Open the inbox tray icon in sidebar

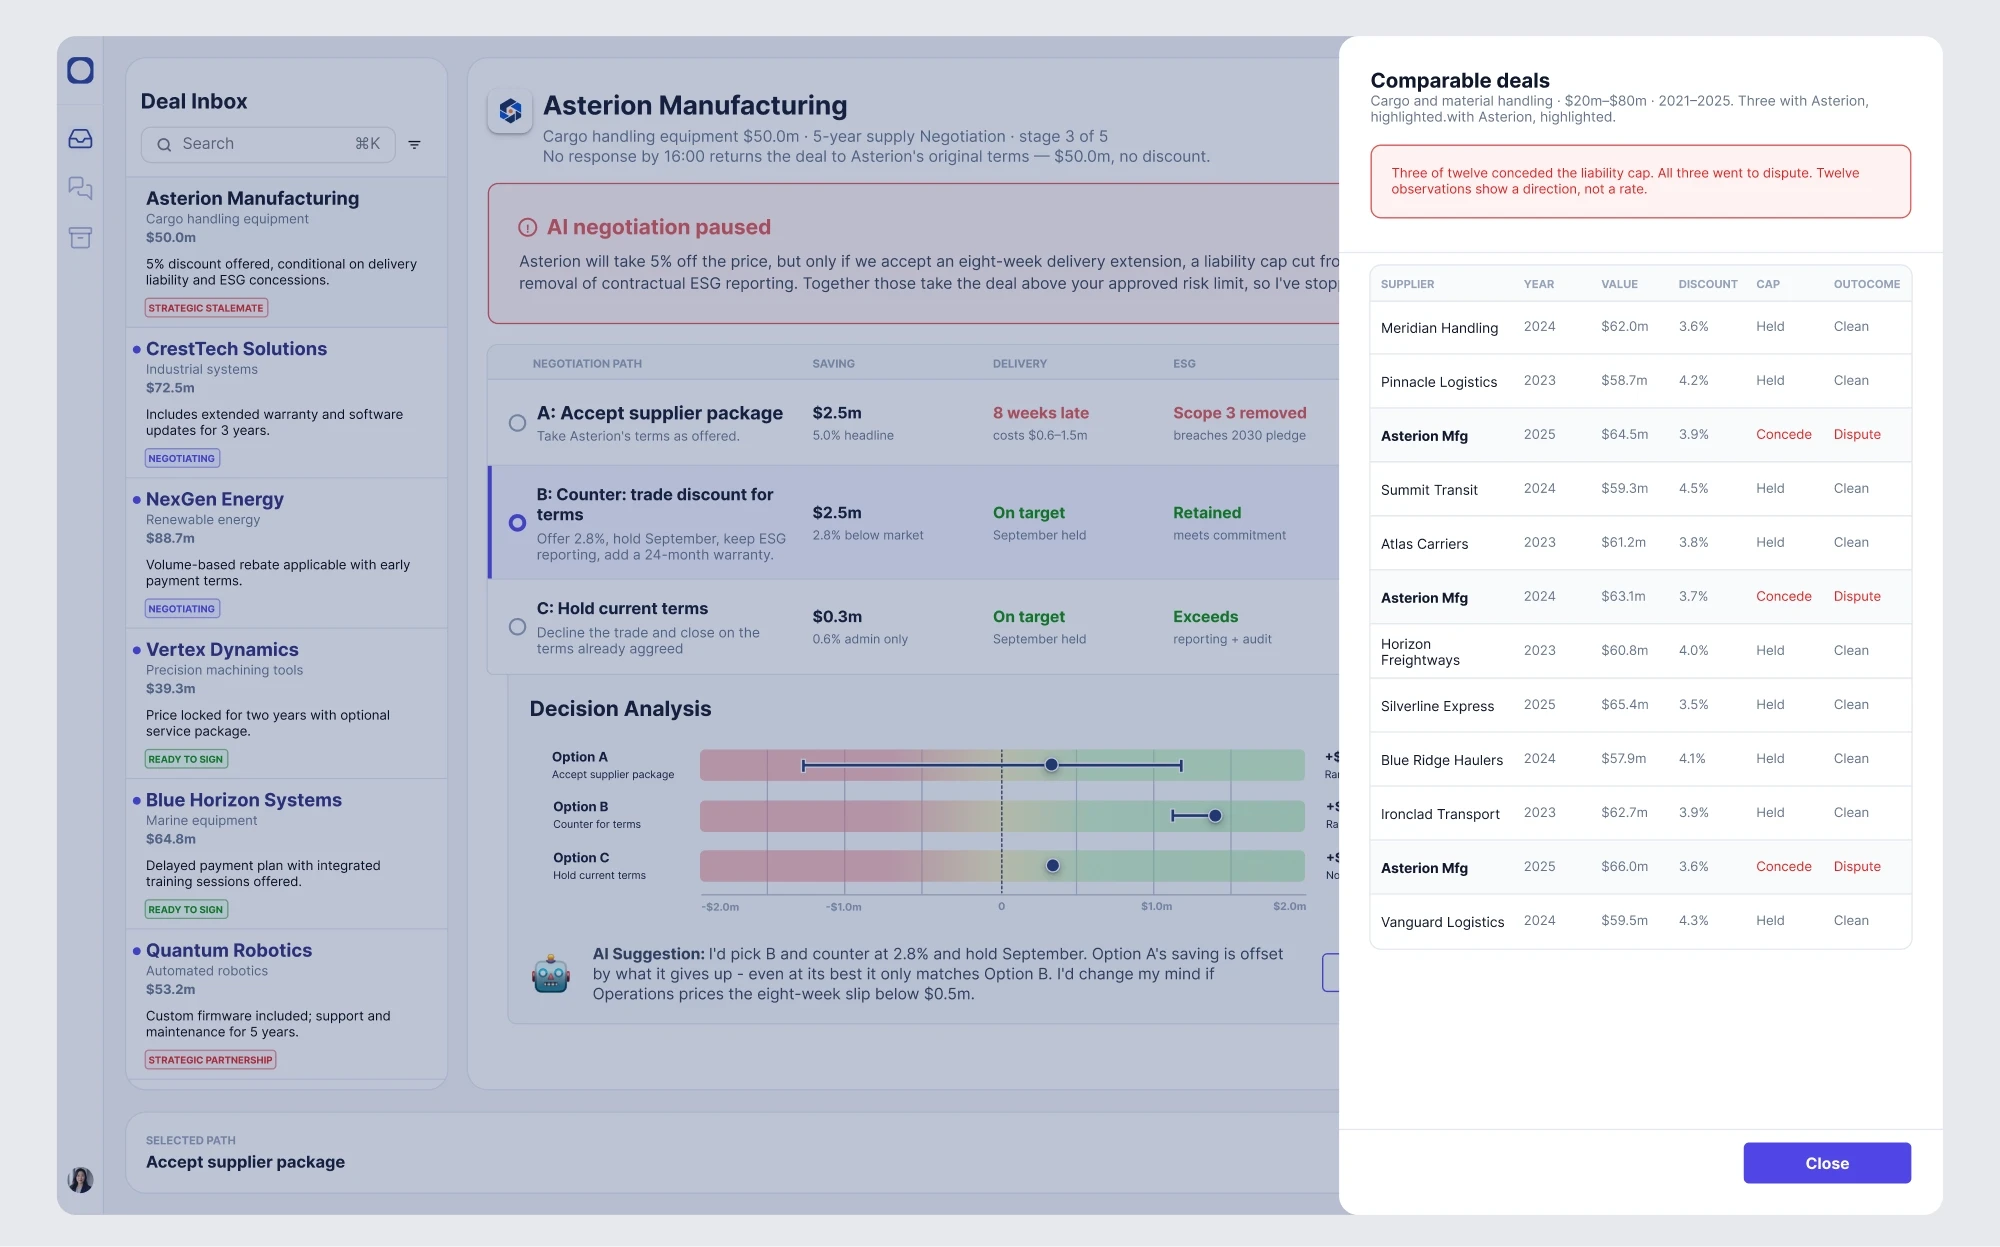pyautogui.click(x=80, y=139)
